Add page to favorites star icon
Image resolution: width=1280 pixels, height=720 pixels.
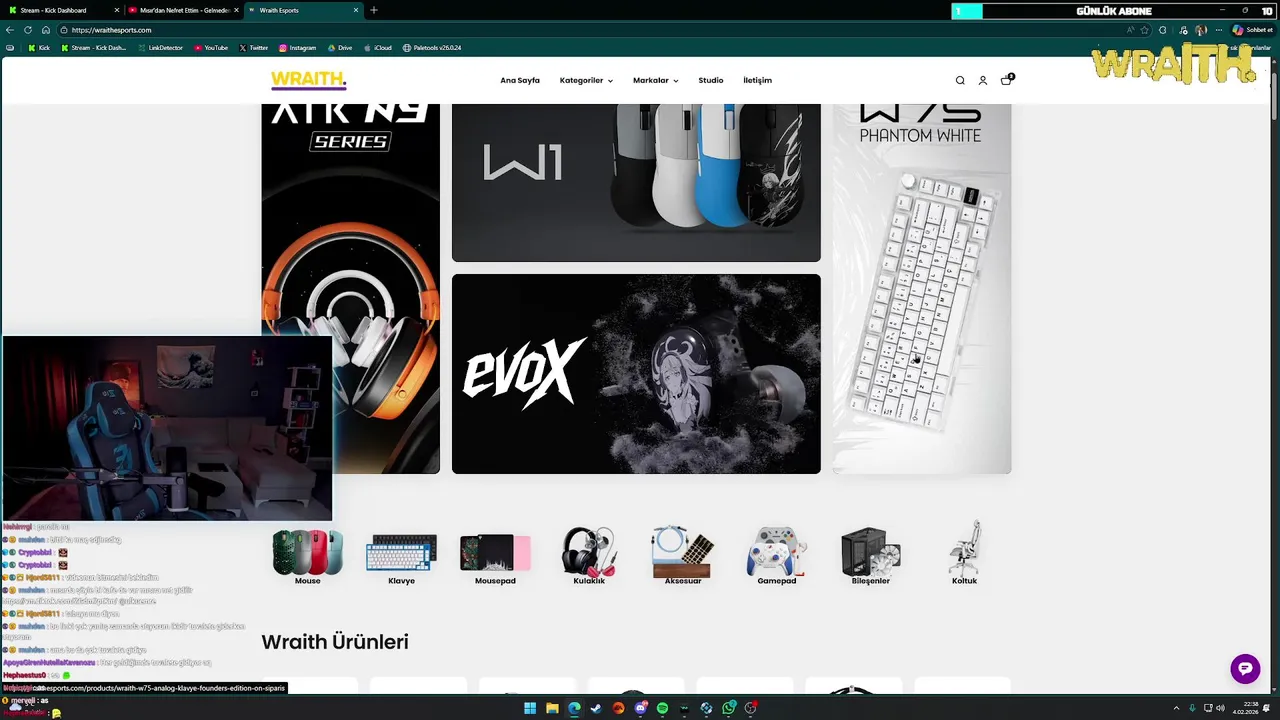point(1145,30)
